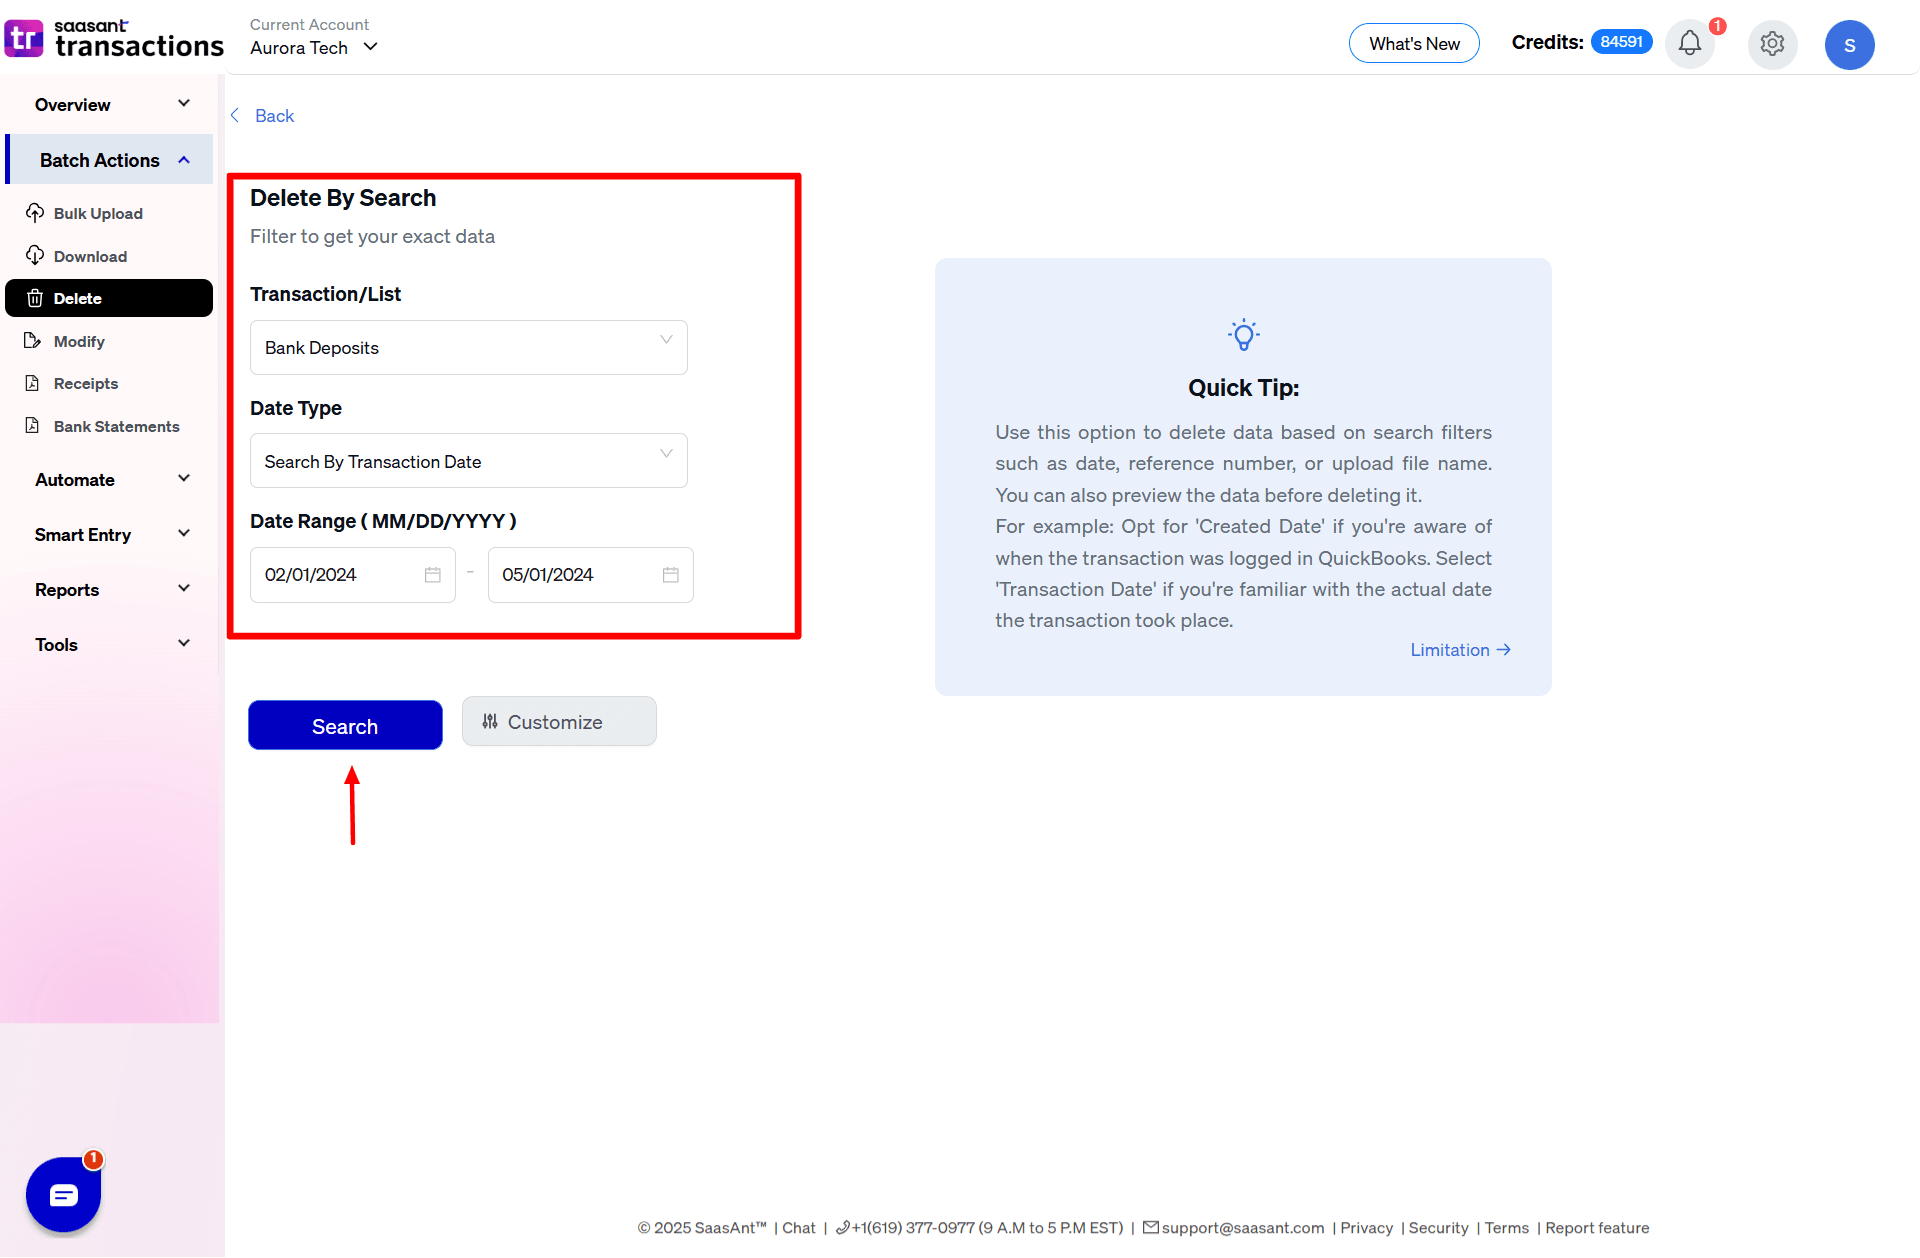This screenshot has width=1920, height=1258.
Task: Select Bank Statements from the sidebar
Action: click(x=116, y=426)
